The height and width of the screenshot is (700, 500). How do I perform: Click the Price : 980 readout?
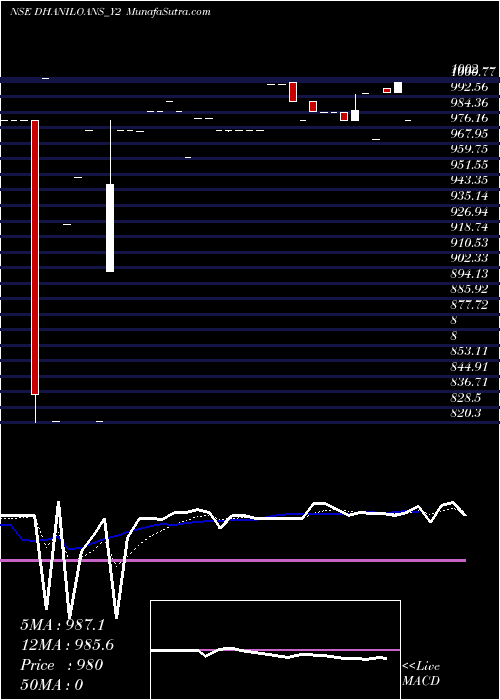62,665
